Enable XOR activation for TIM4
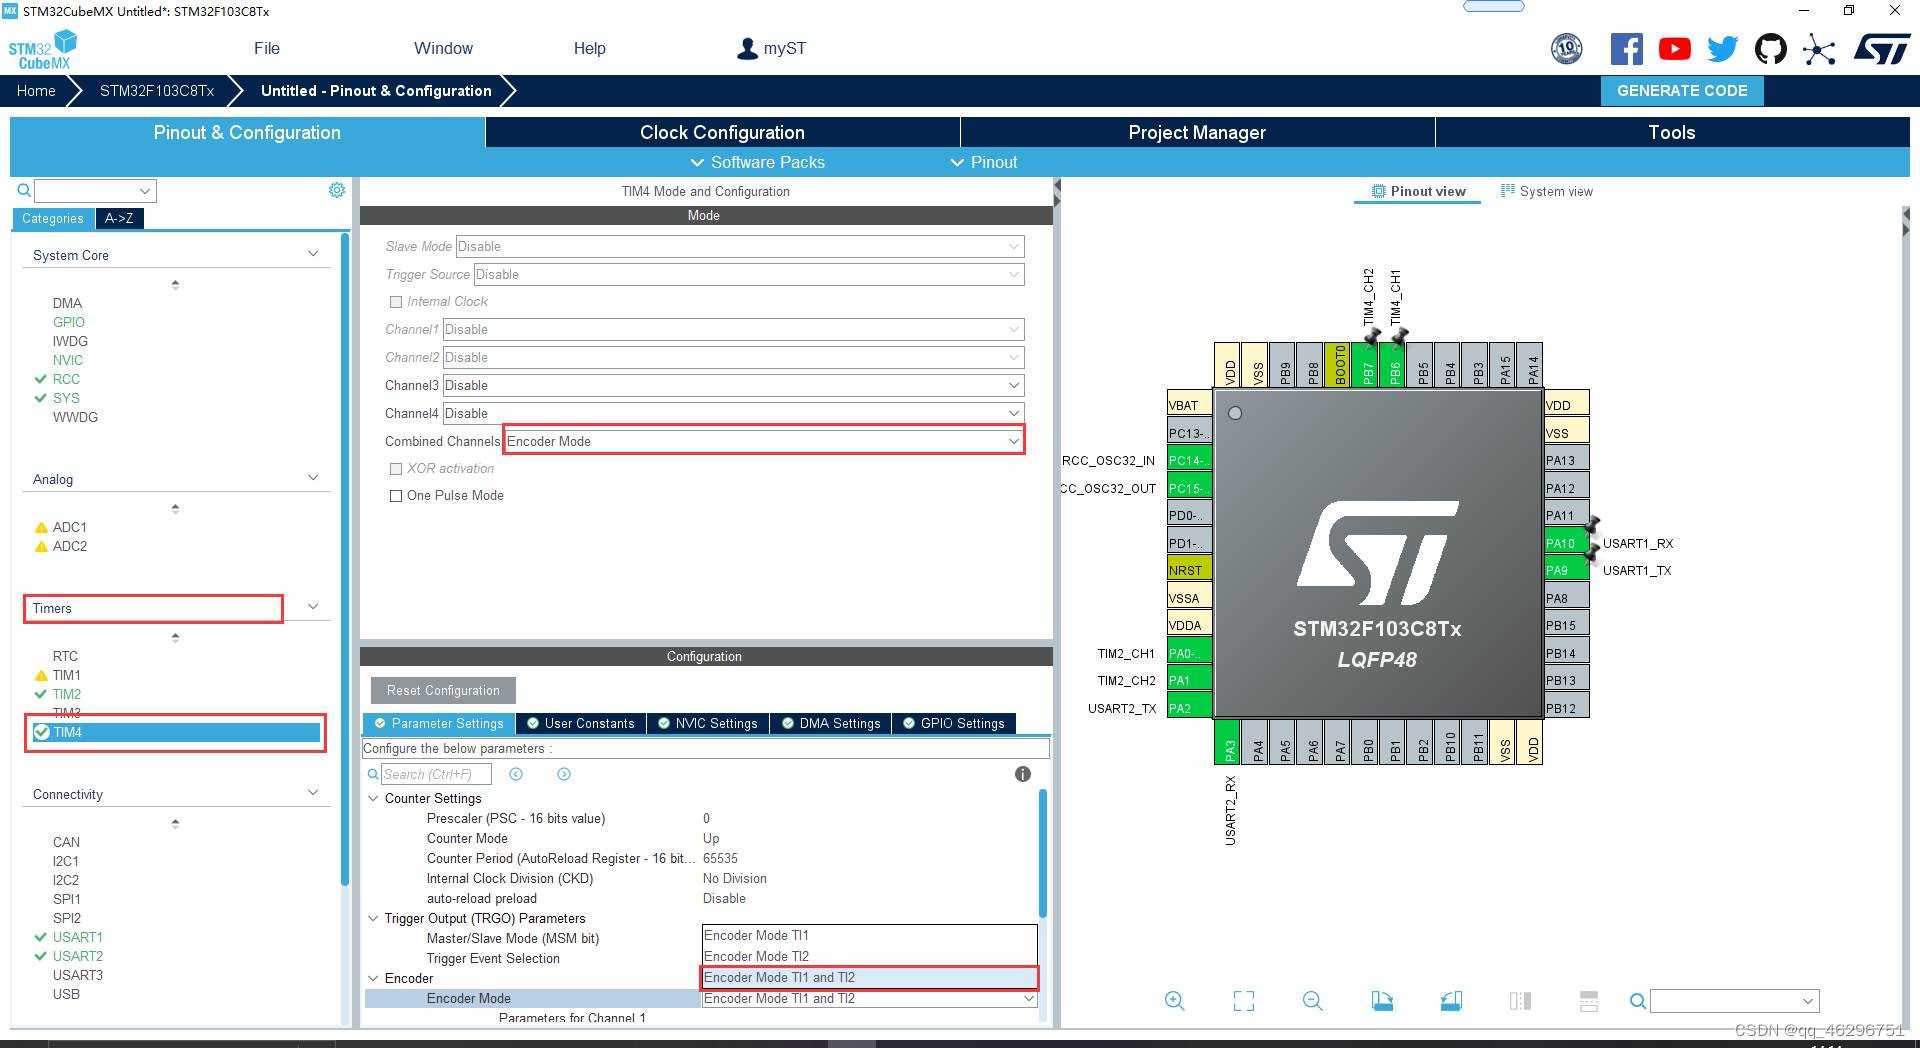 click(396, 468)
